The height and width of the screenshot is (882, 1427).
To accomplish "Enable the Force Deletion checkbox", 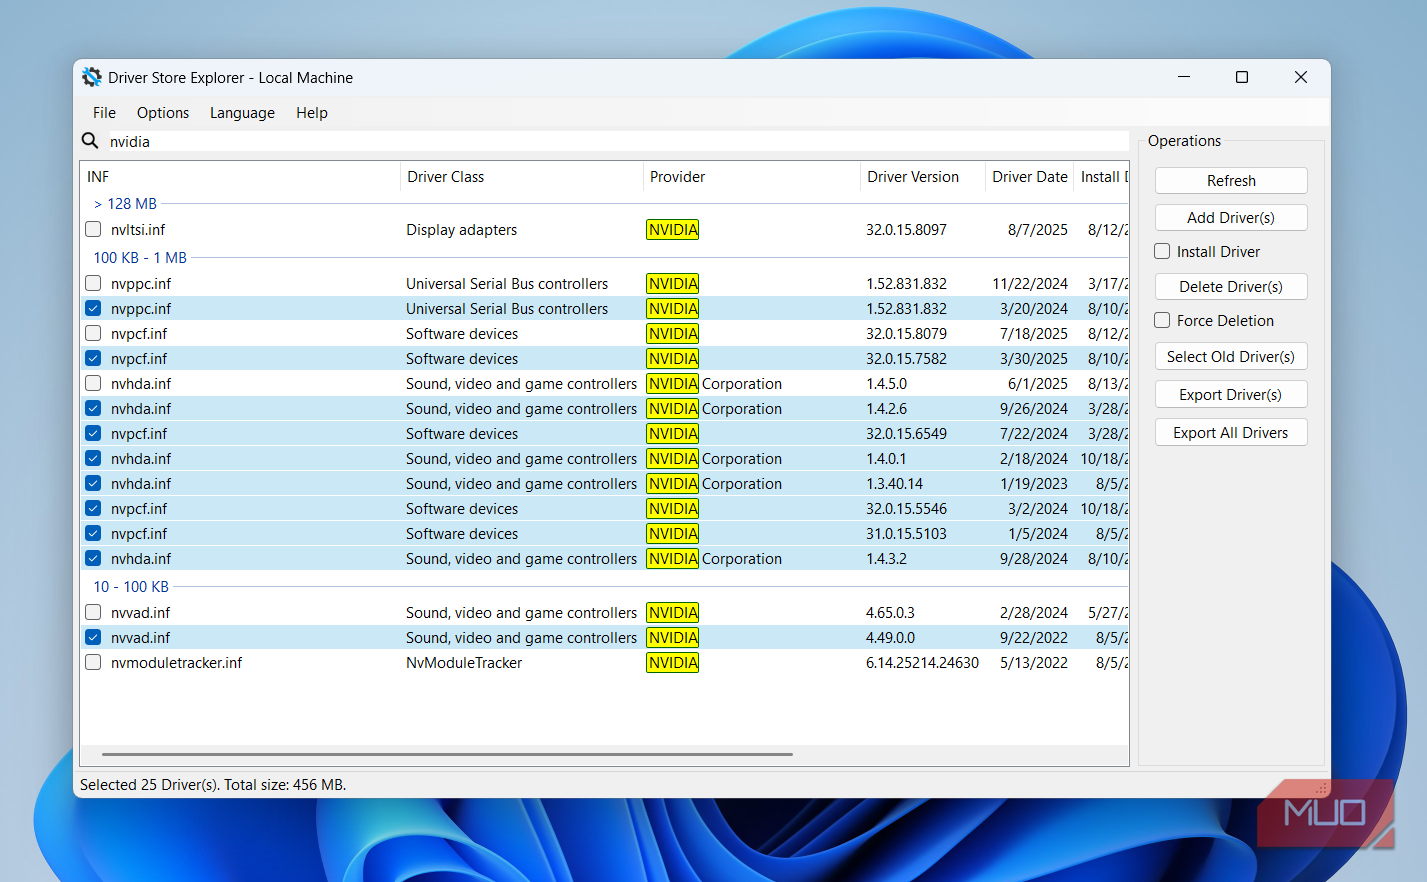I will coord(1162,320).
